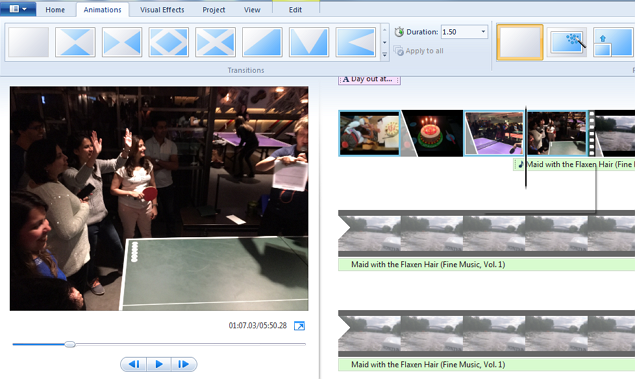Open the Movie Maker application menu button

17,9
